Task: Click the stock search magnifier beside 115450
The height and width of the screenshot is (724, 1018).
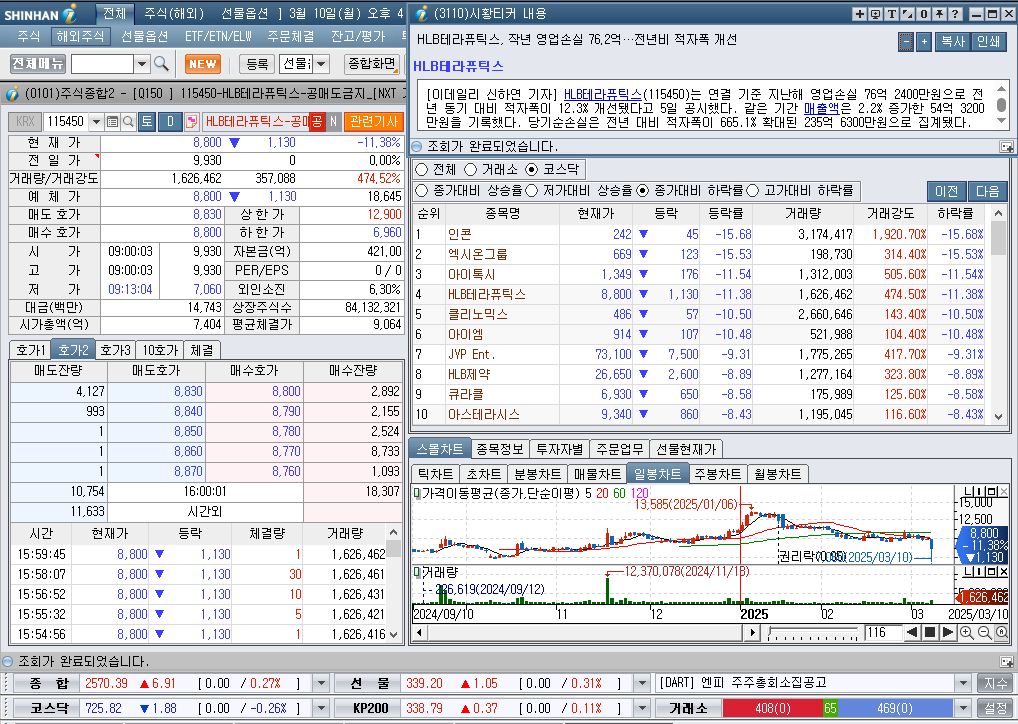Action: point(128,121)
